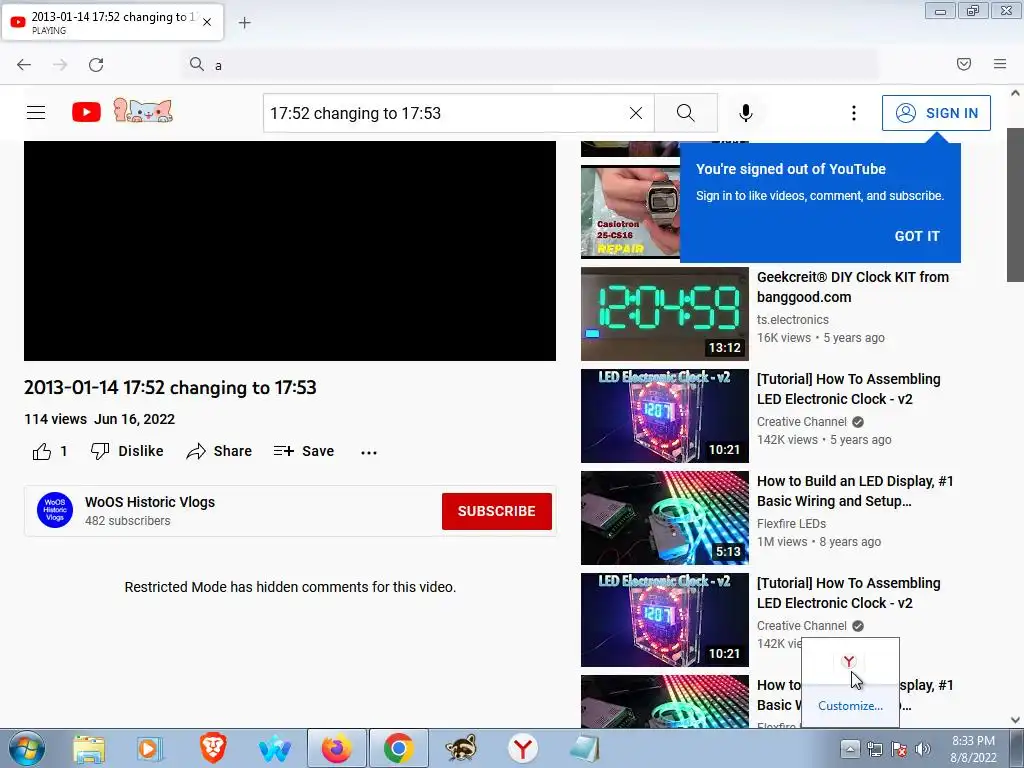
Task: Switch to Chrome in taskbar
Action: [x=399, y=748]
